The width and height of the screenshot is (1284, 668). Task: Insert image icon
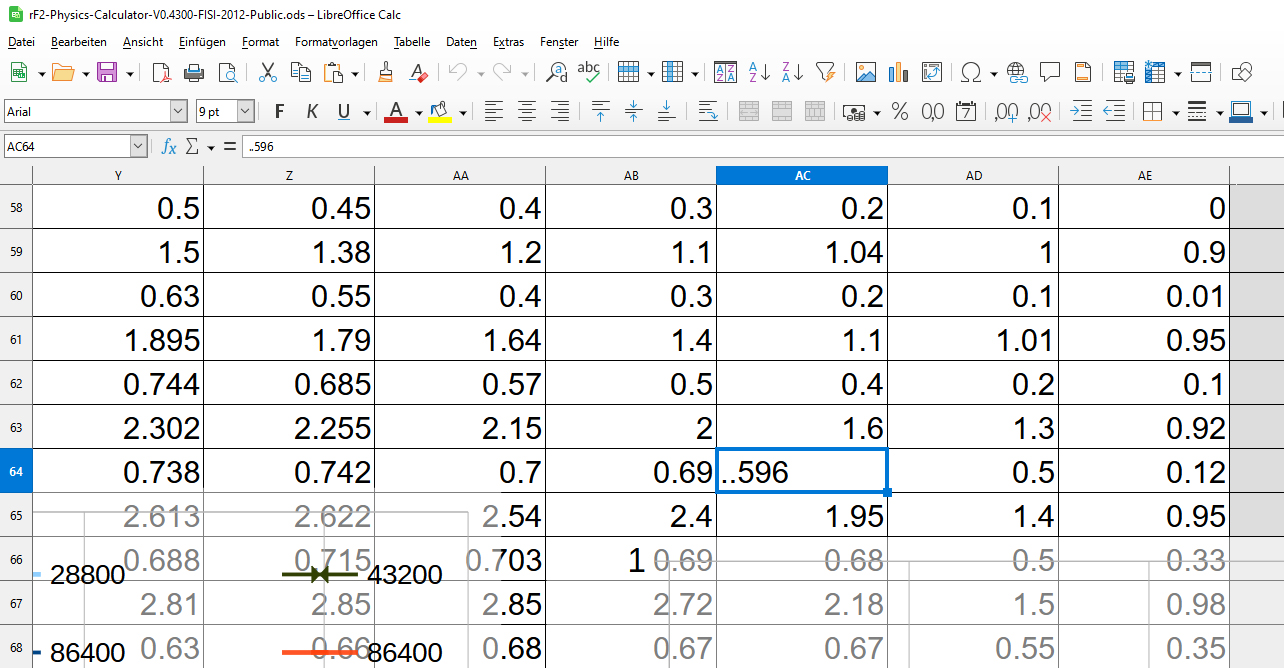pos(866,72)
